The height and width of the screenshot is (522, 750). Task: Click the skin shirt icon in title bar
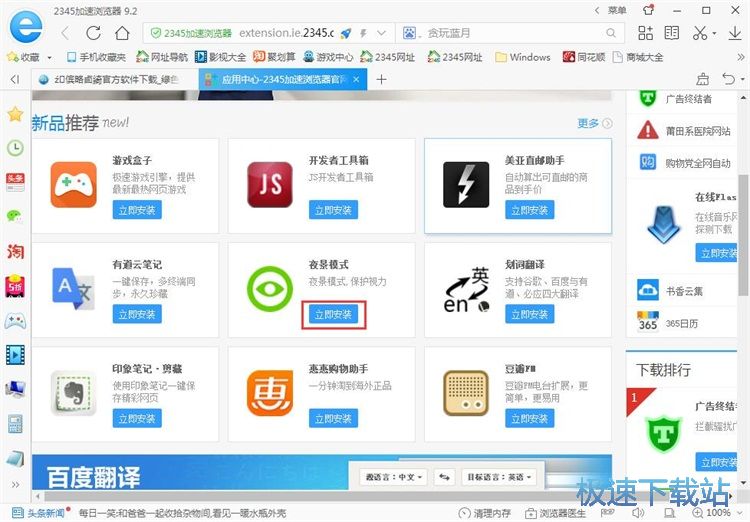tap(649, 10)
